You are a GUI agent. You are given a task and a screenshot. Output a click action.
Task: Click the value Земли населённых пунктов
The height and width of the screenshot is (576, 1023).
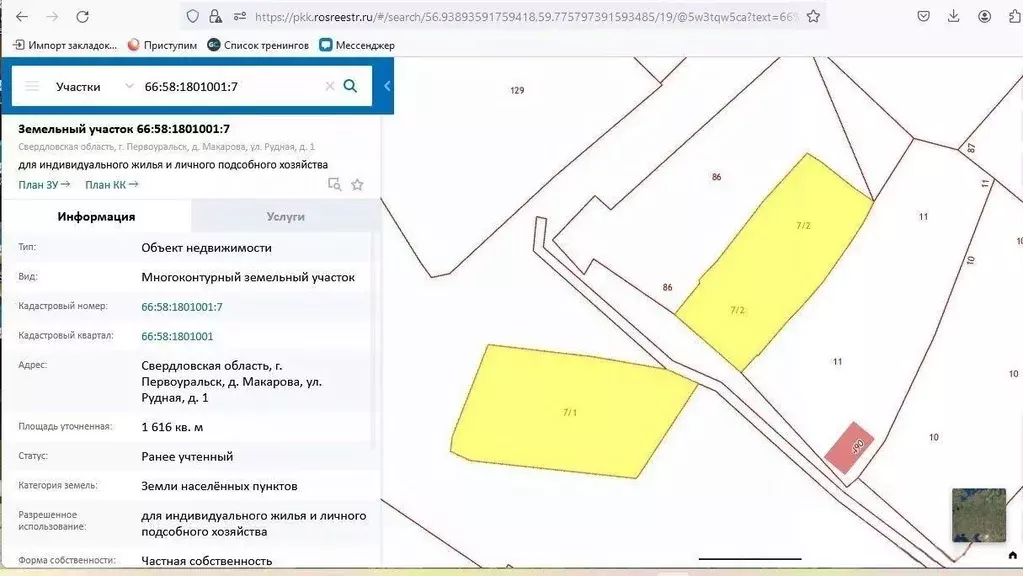[219, 485]
